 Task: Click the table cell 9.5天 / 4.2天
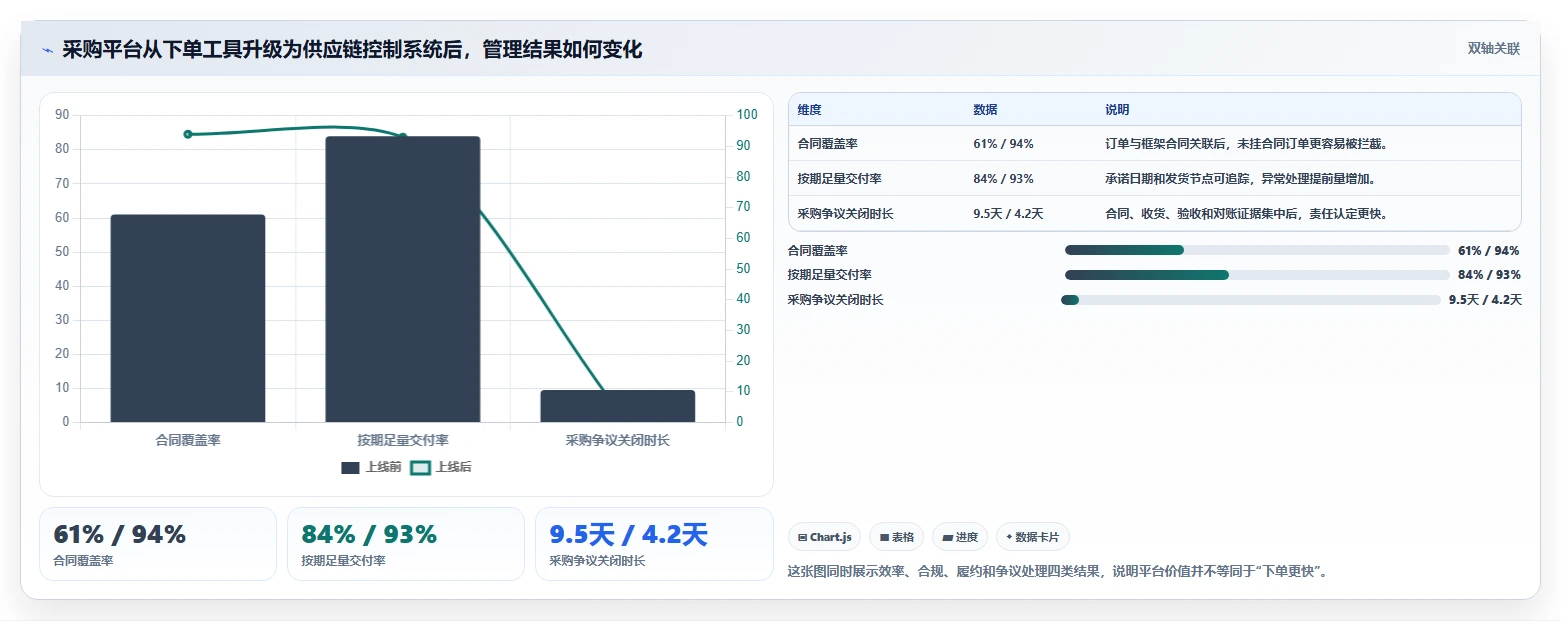(x=1008, y=214)
